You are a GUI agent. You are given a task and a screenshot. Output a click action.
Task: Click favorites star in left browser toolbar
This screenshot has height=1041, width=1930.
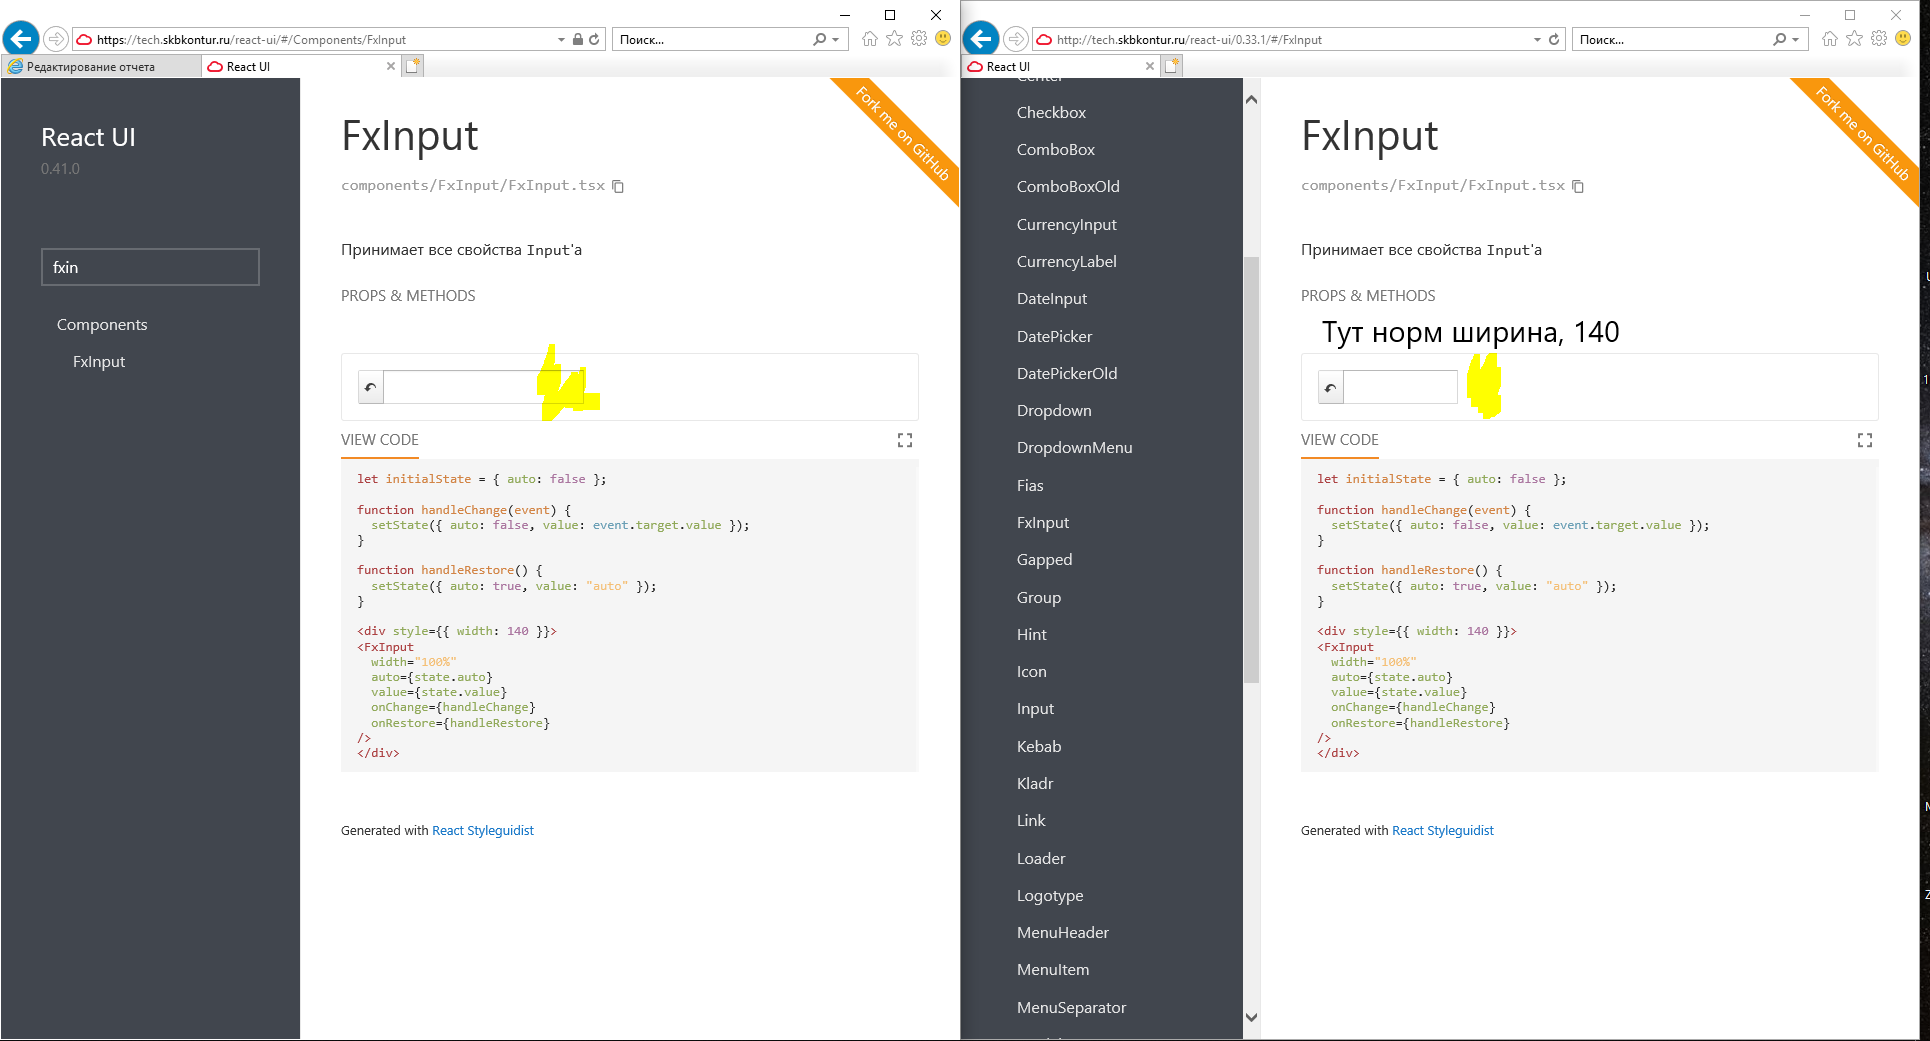[895, 39]
